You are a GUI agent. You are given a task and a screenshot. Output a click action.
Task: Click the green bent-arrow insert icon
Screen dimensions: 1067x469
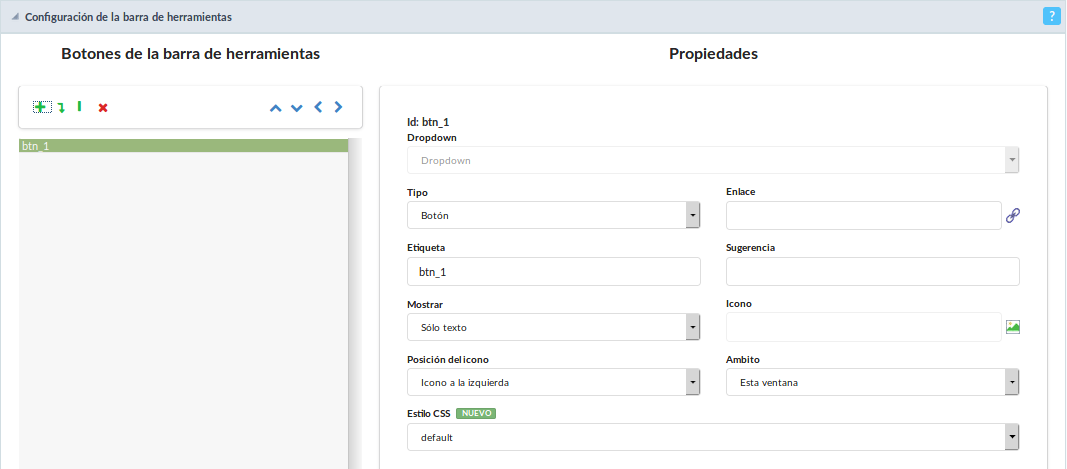tap(61, 108)
